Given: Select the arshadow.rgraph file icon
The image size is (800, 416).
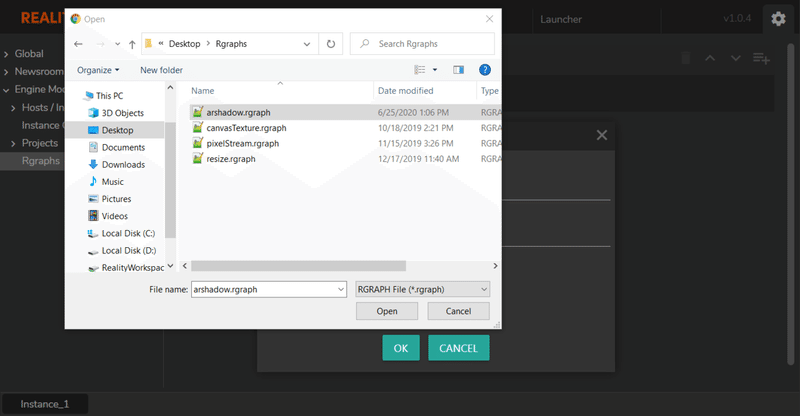Looking at the screenshot, I should point(197,112).
